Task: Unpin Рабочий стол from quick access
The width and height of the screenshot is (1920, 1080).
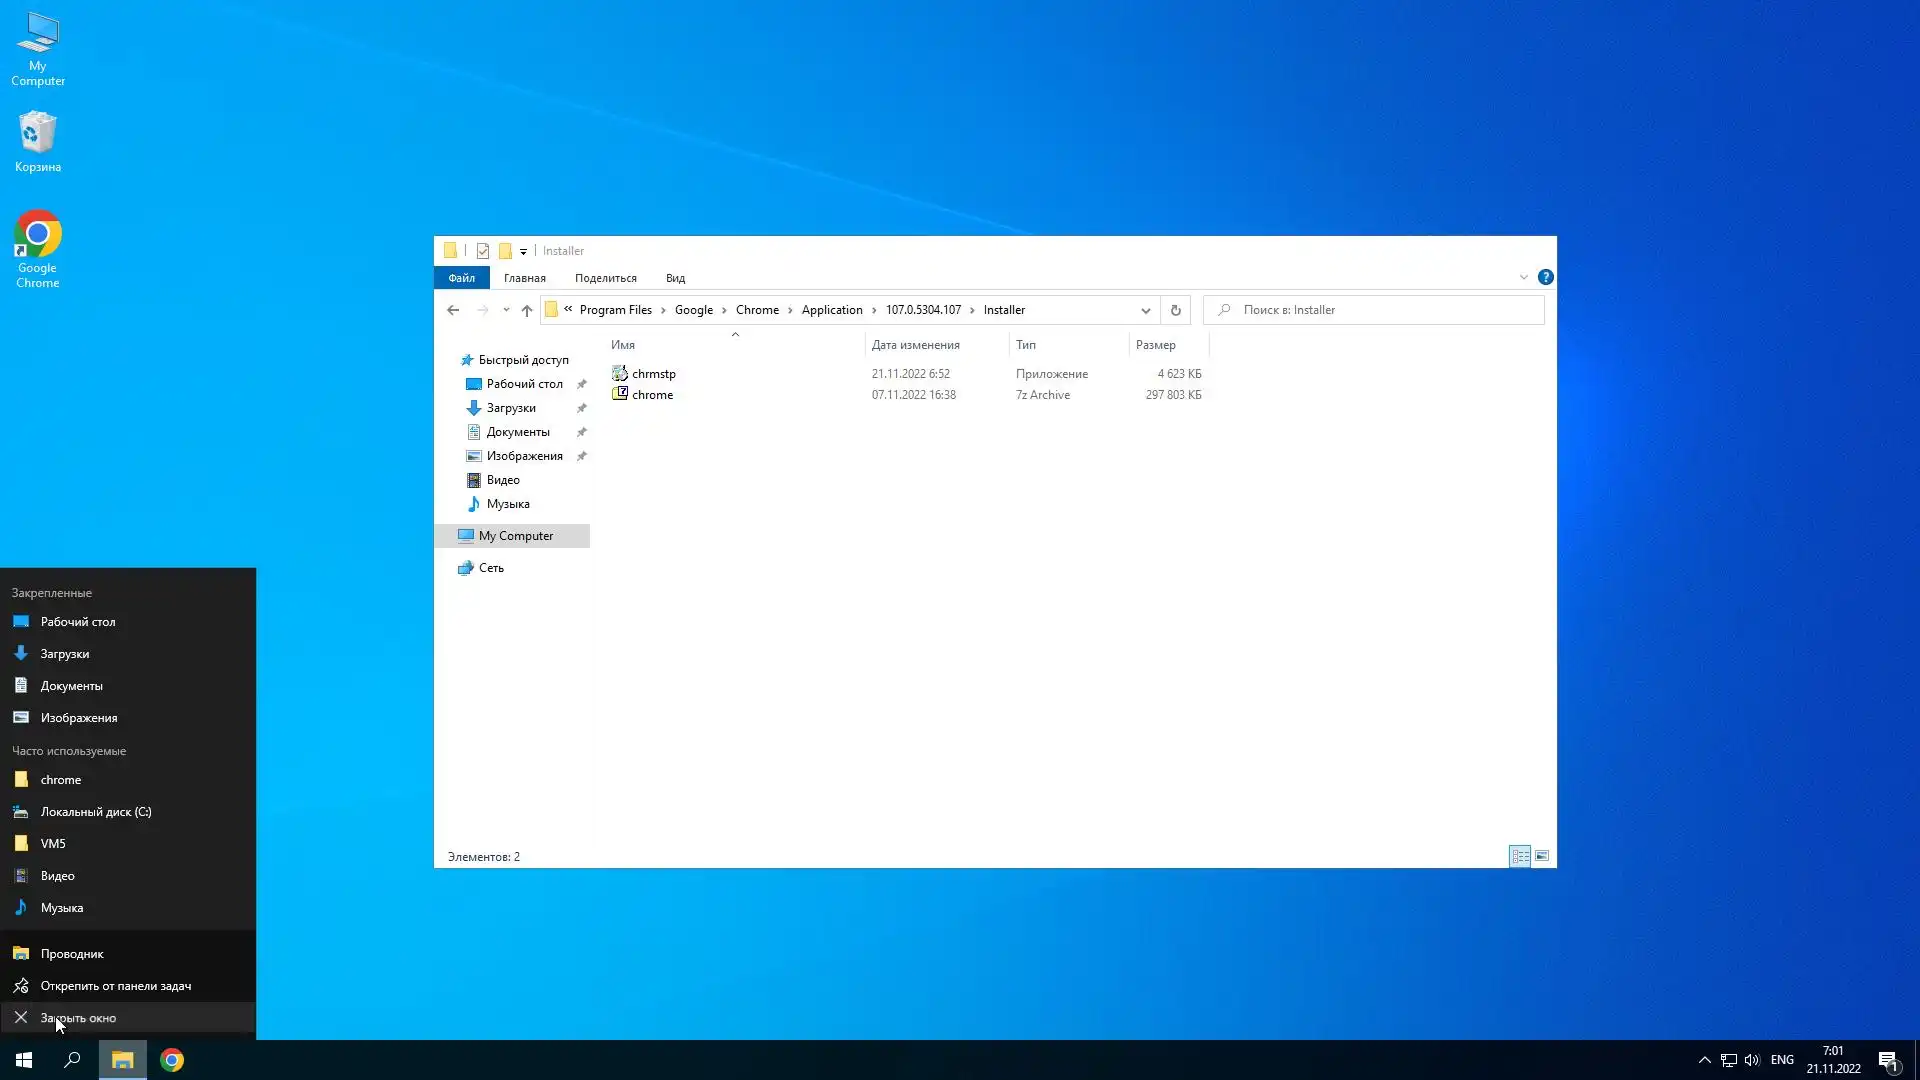Action: [x=581, y=384]
